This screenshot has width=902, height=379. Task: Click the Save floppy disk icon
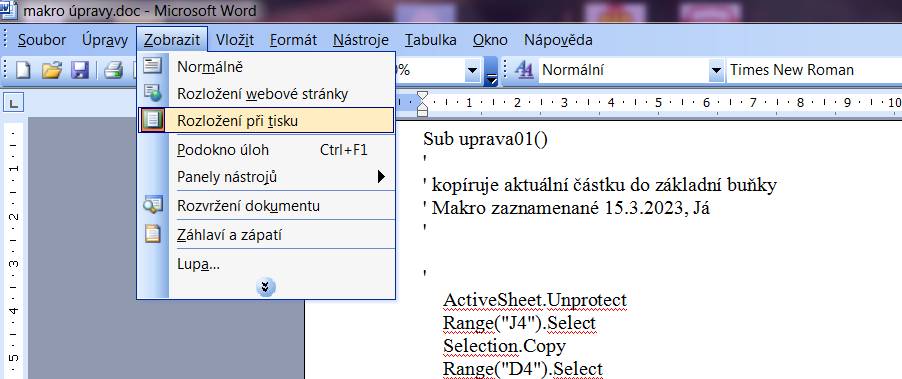pos(79,70)
